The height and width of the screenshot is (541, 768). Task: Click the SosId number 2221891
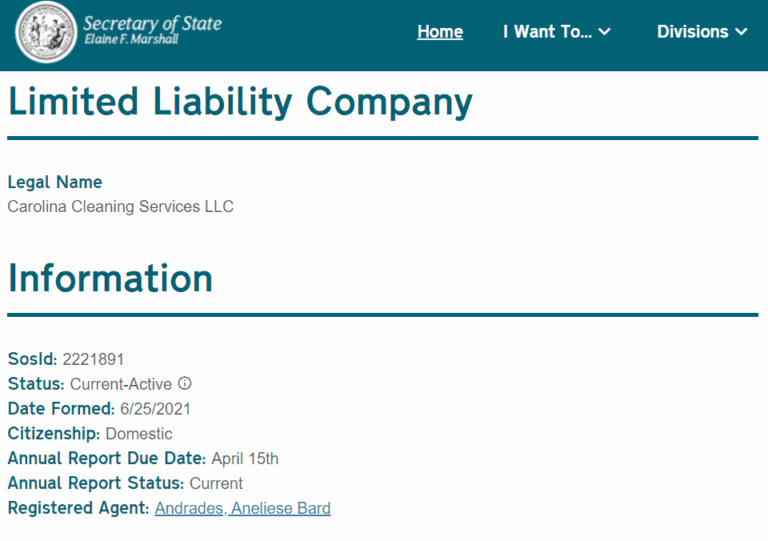pyautogui.click(x=93, y=359)
